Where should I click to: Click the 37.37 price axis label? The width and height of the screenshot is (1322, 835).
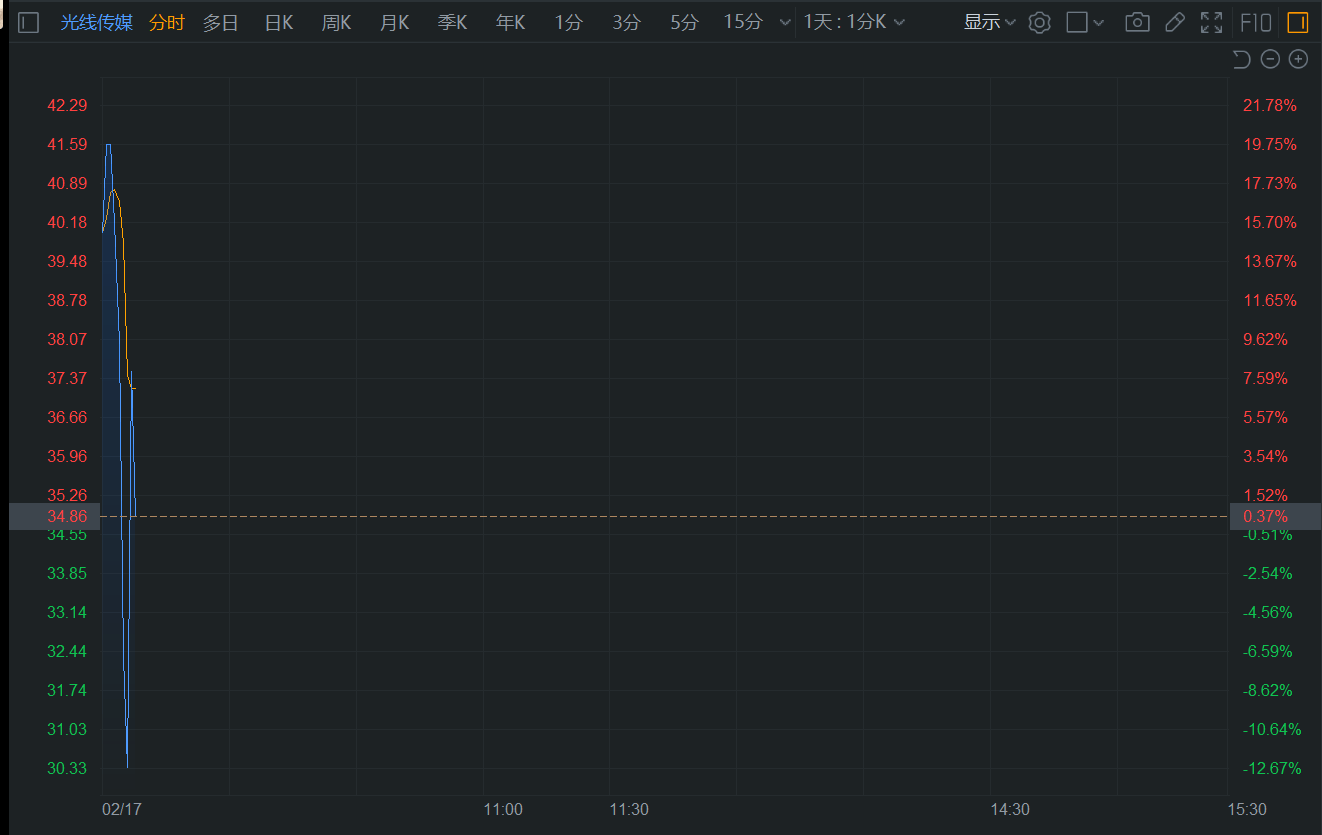coord(67,378)
